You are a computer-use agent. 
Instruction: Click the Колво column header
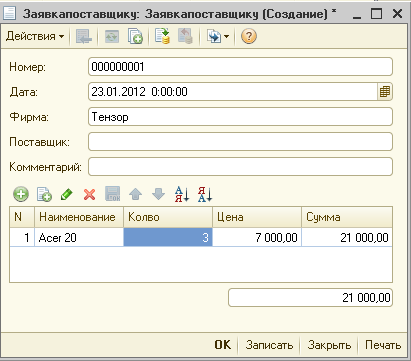(168, 217)
